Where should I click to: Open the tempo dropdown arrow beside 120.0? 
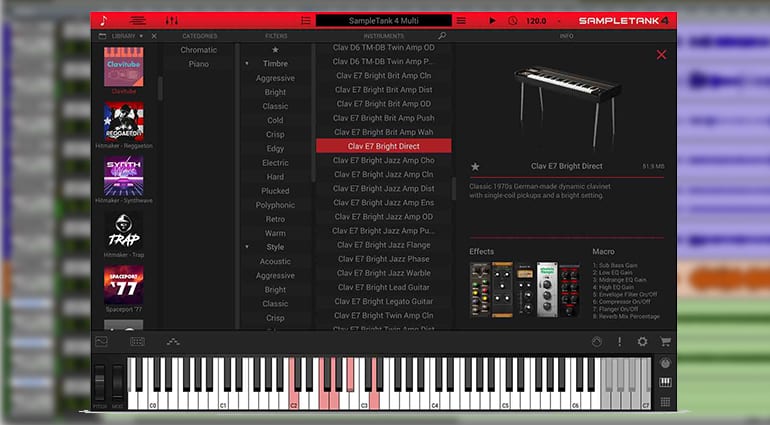point(559,21)
